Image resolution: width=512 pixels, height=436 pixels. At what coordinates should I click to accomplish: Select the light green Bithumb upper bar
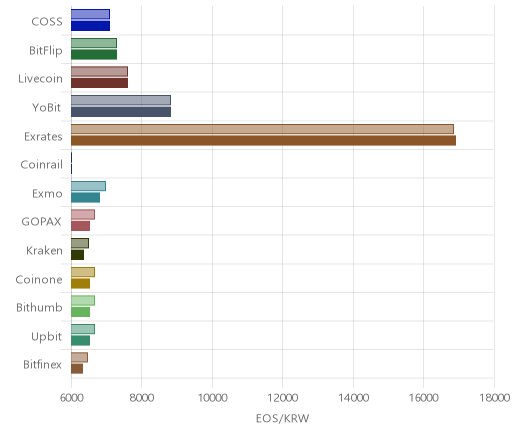click(x=83, y=301)
